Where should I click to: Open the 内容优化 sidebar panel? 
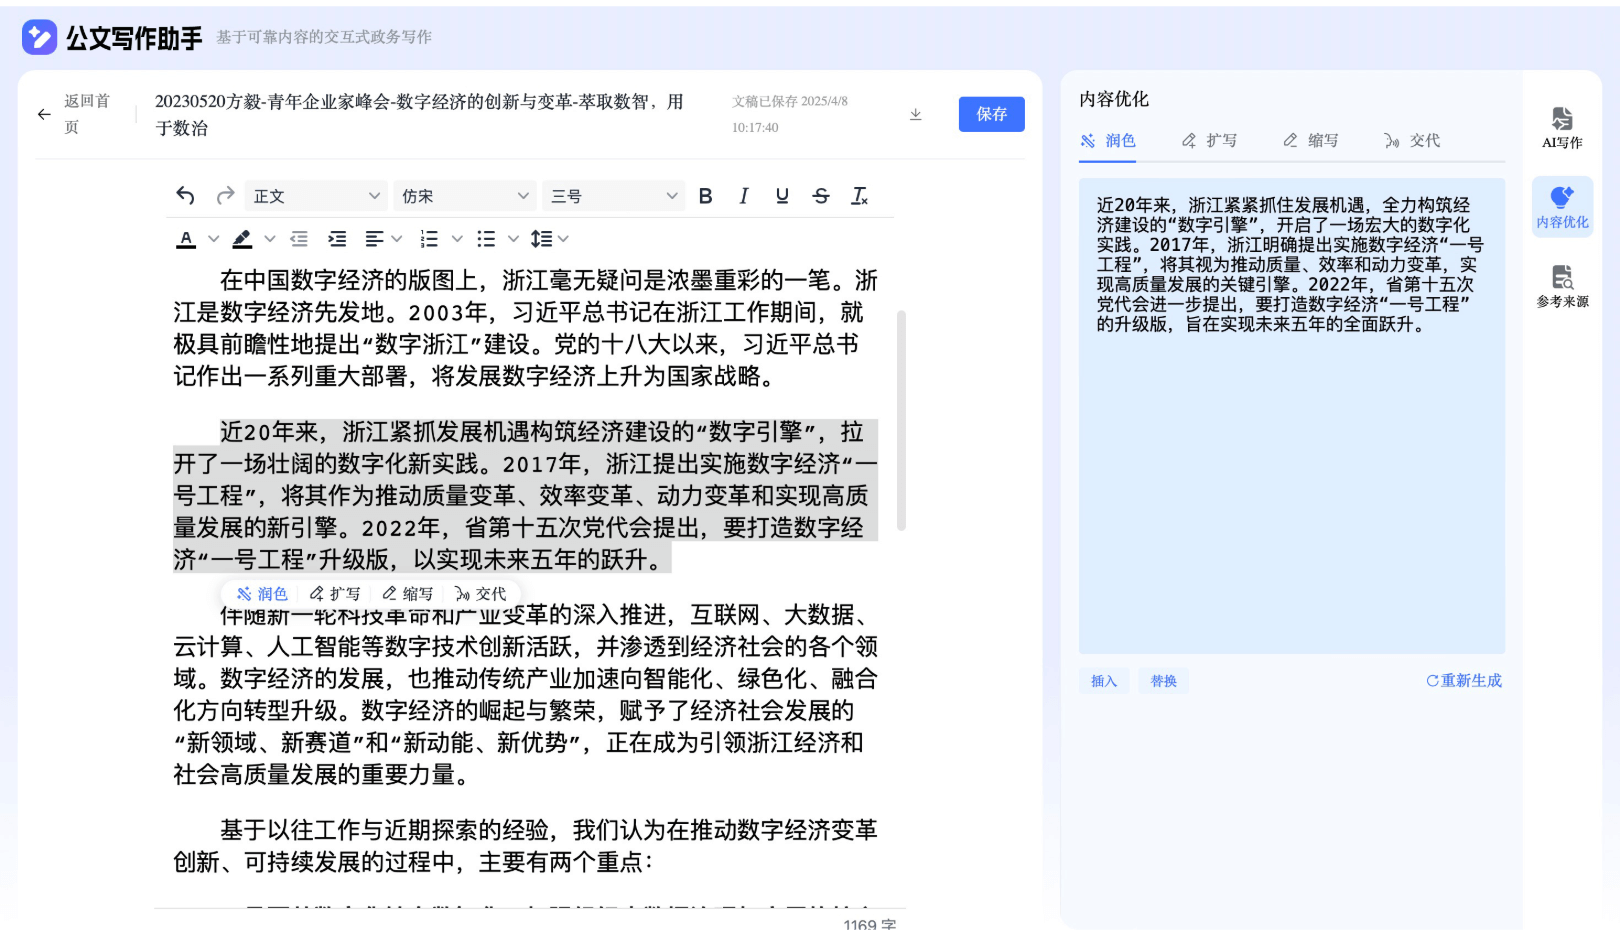(1562, 207)
